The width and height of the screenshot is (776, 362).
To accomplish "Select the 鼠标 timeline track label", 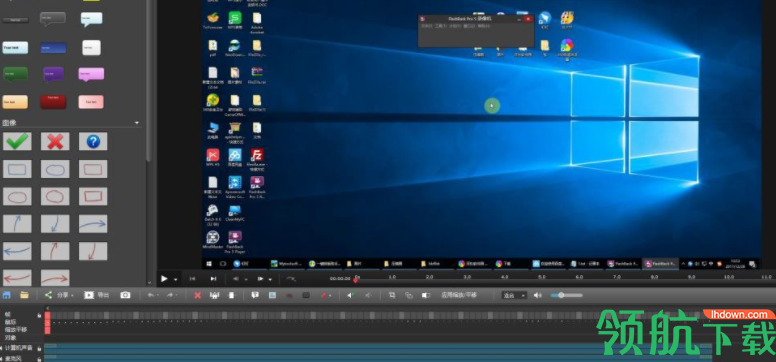I will pyautogui.click(x=10, y=322).
